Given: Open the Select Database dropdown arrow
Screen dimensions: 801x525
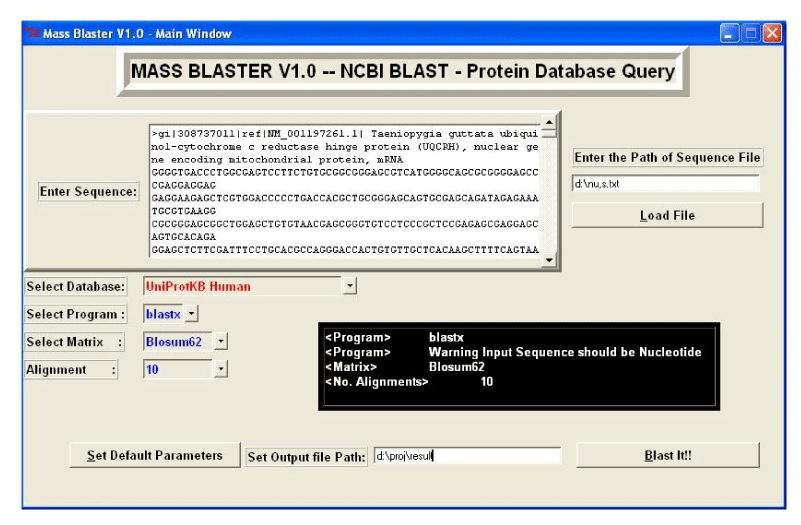Looking at the screenshot, I should (x=349, y=286).
